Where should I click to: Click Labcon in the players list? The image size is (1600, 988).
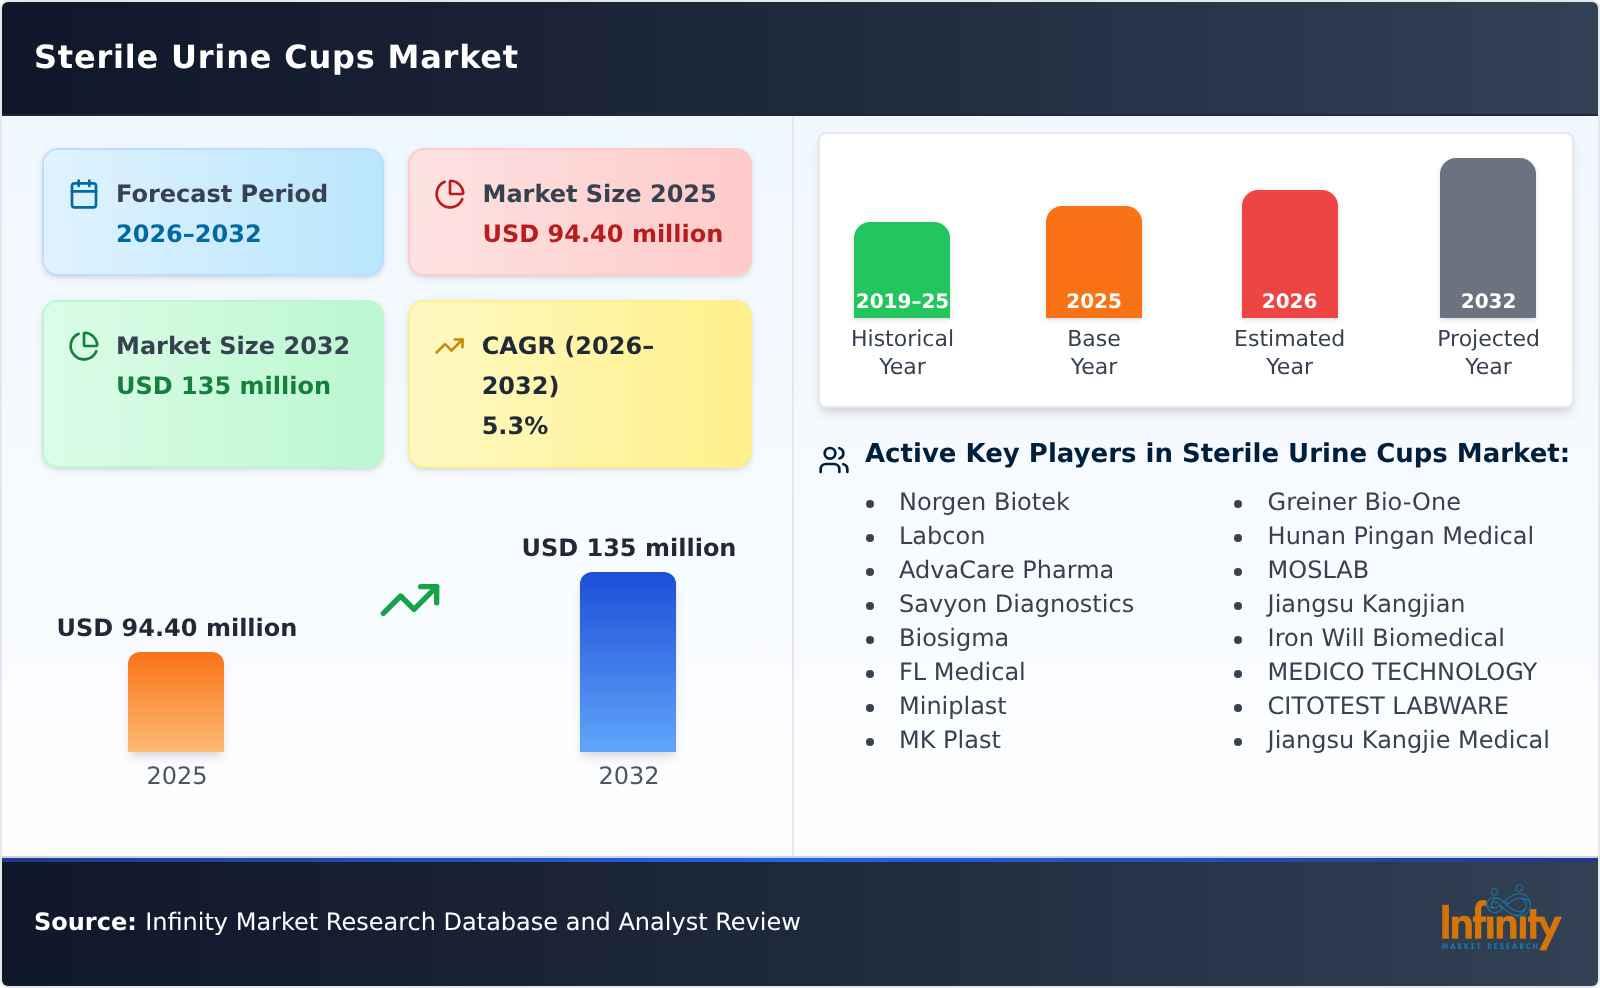[942, 536]
